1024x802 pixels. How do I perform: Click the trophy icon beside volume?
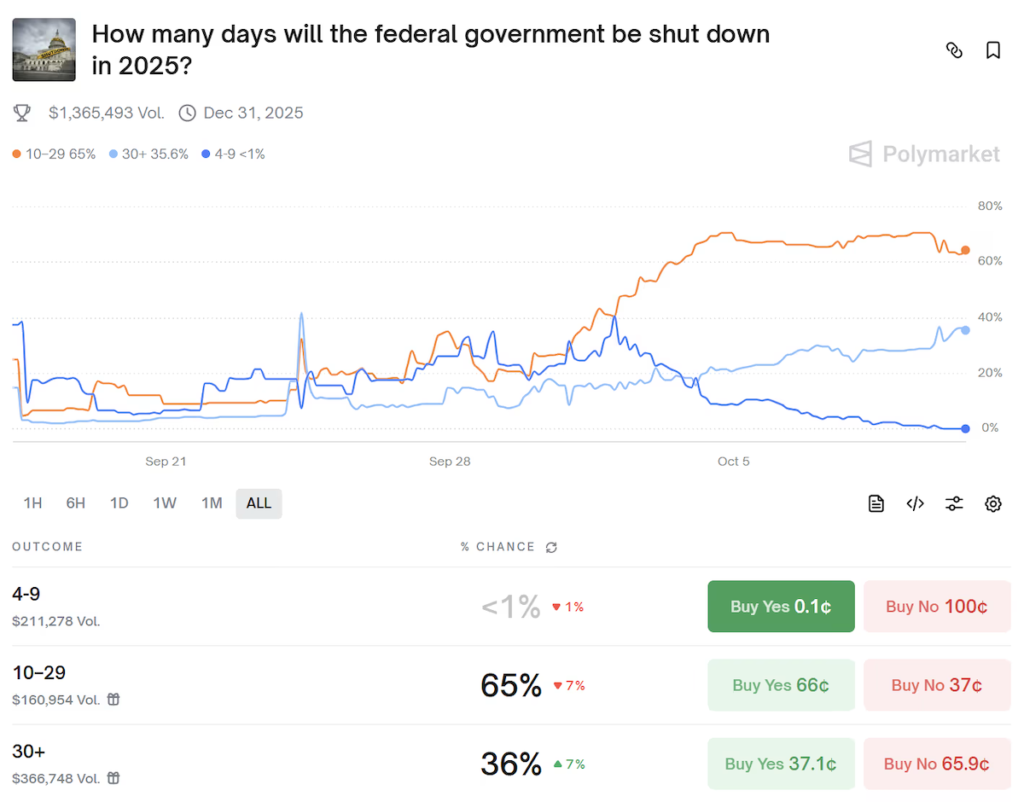(x=22, y=113)
